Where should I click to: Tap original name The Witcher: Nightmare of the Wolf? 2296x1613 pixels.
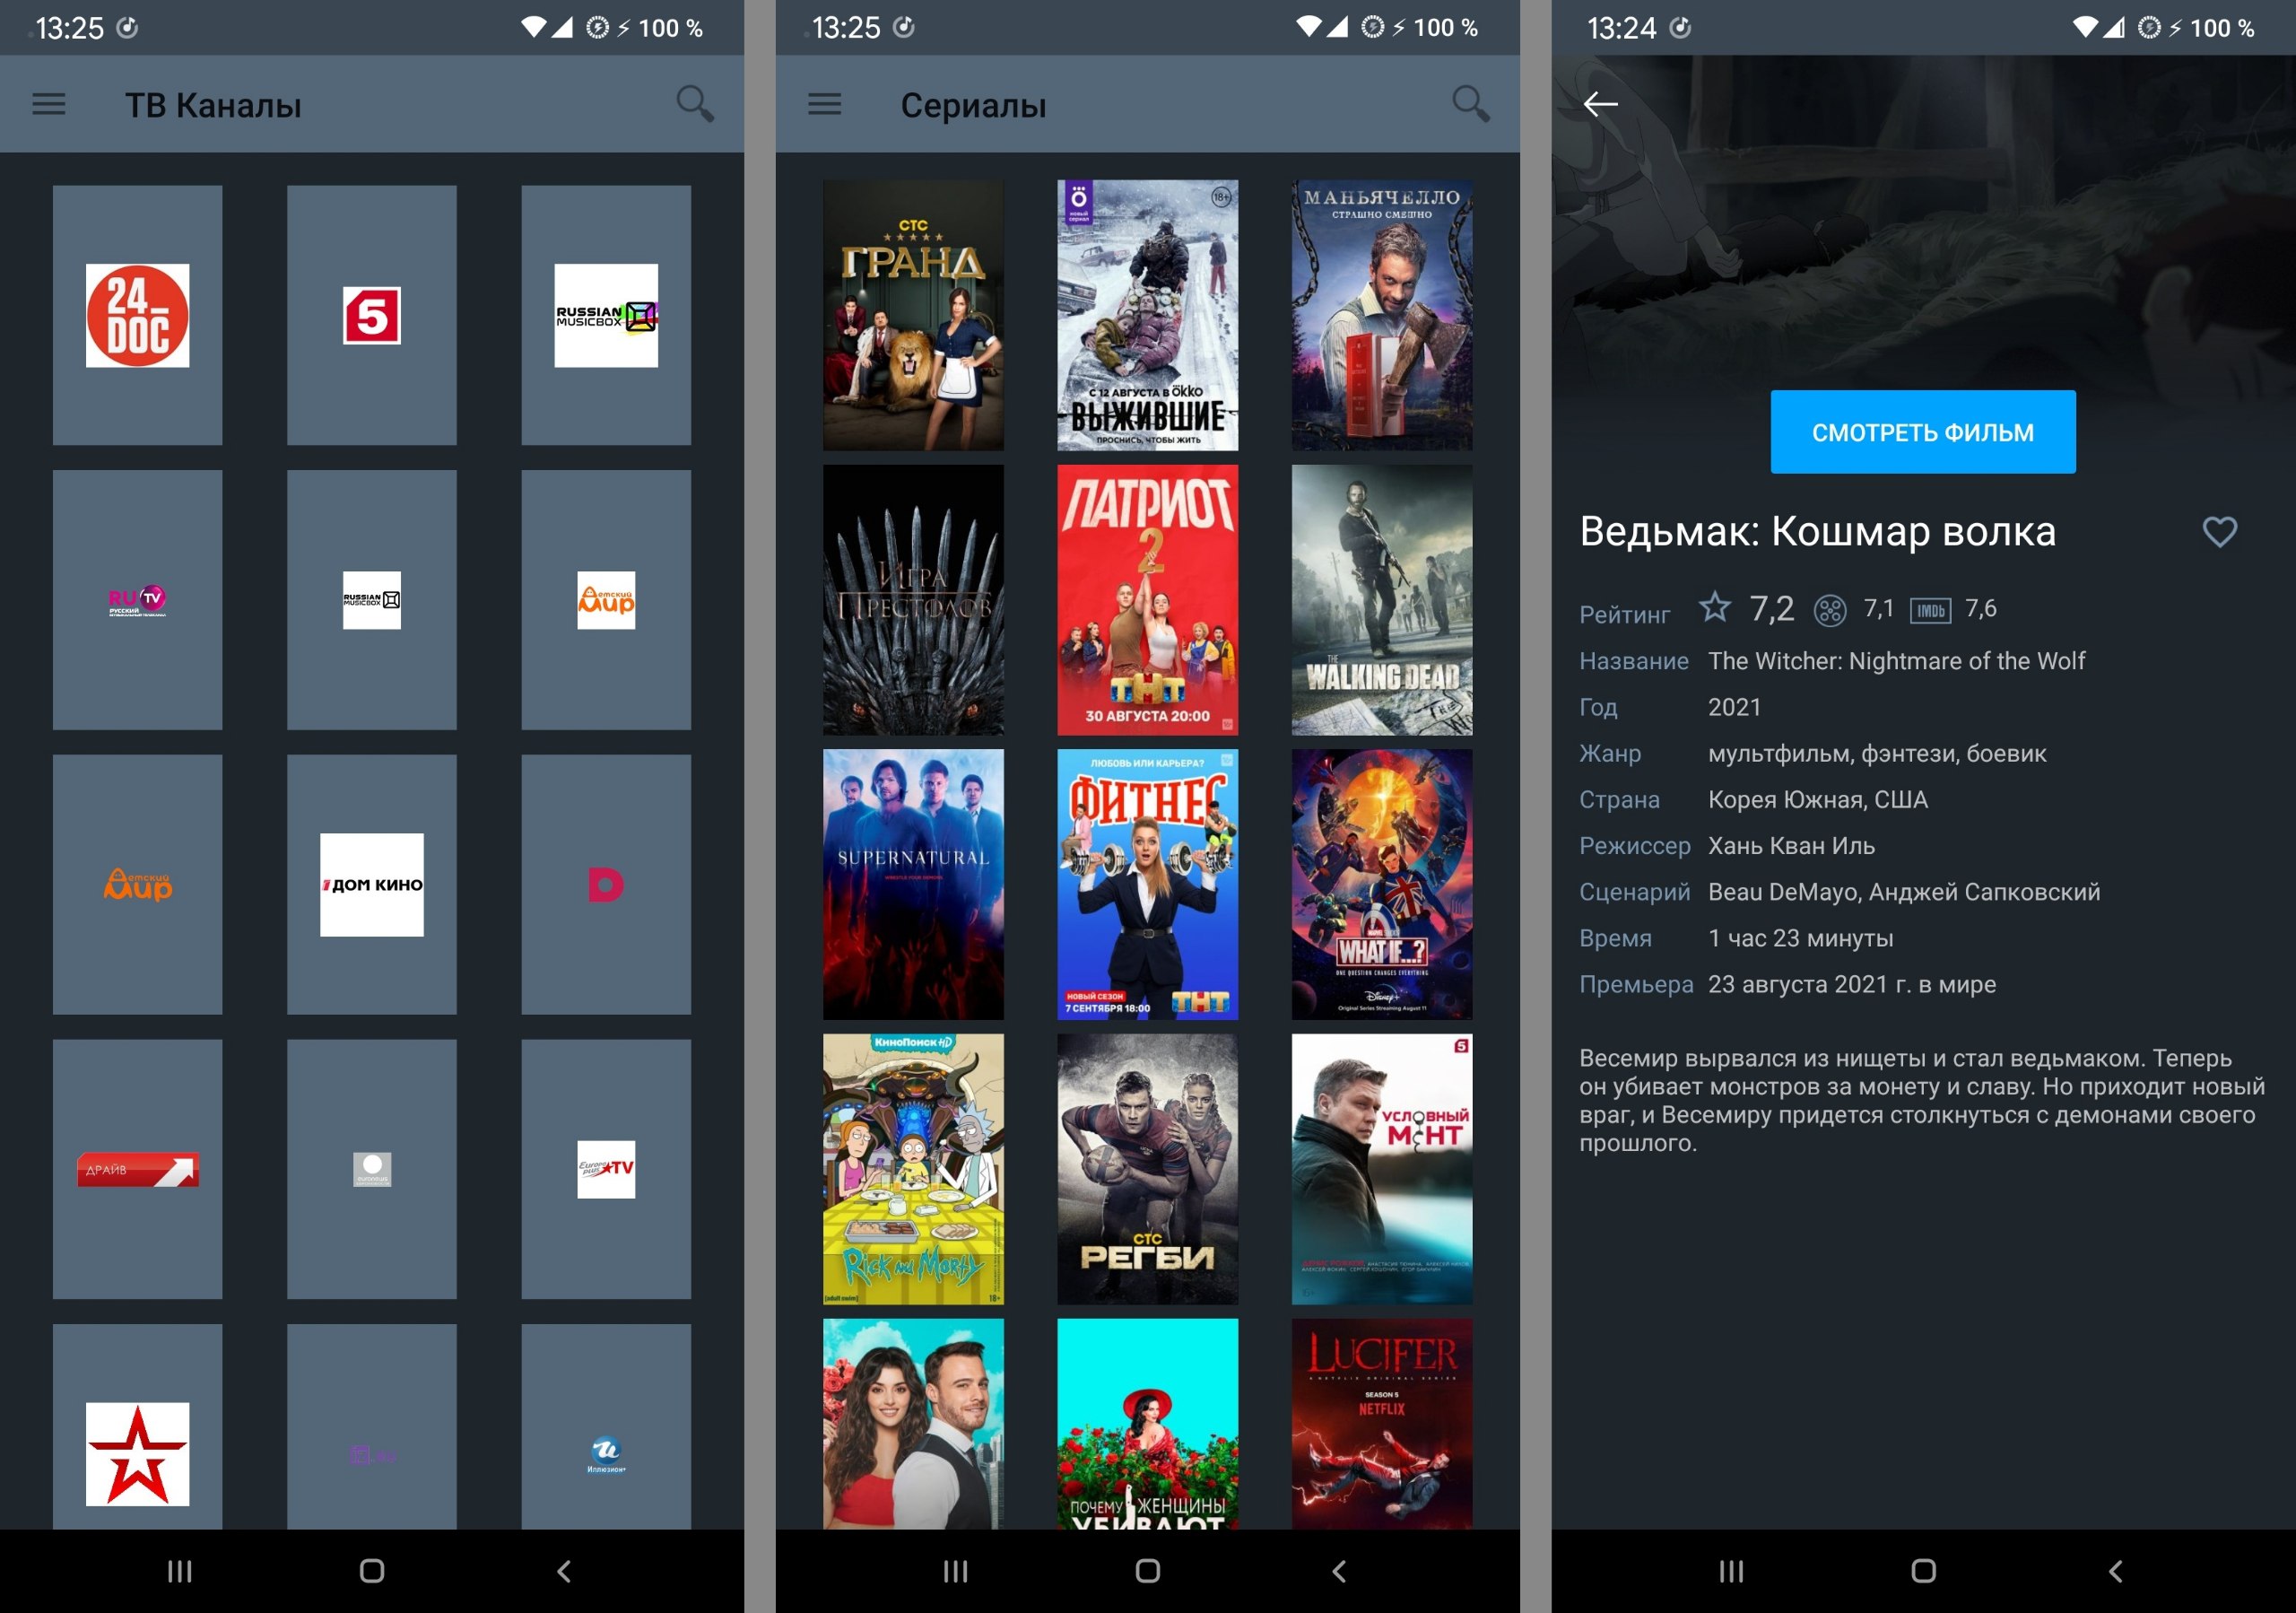point(1896,661)
